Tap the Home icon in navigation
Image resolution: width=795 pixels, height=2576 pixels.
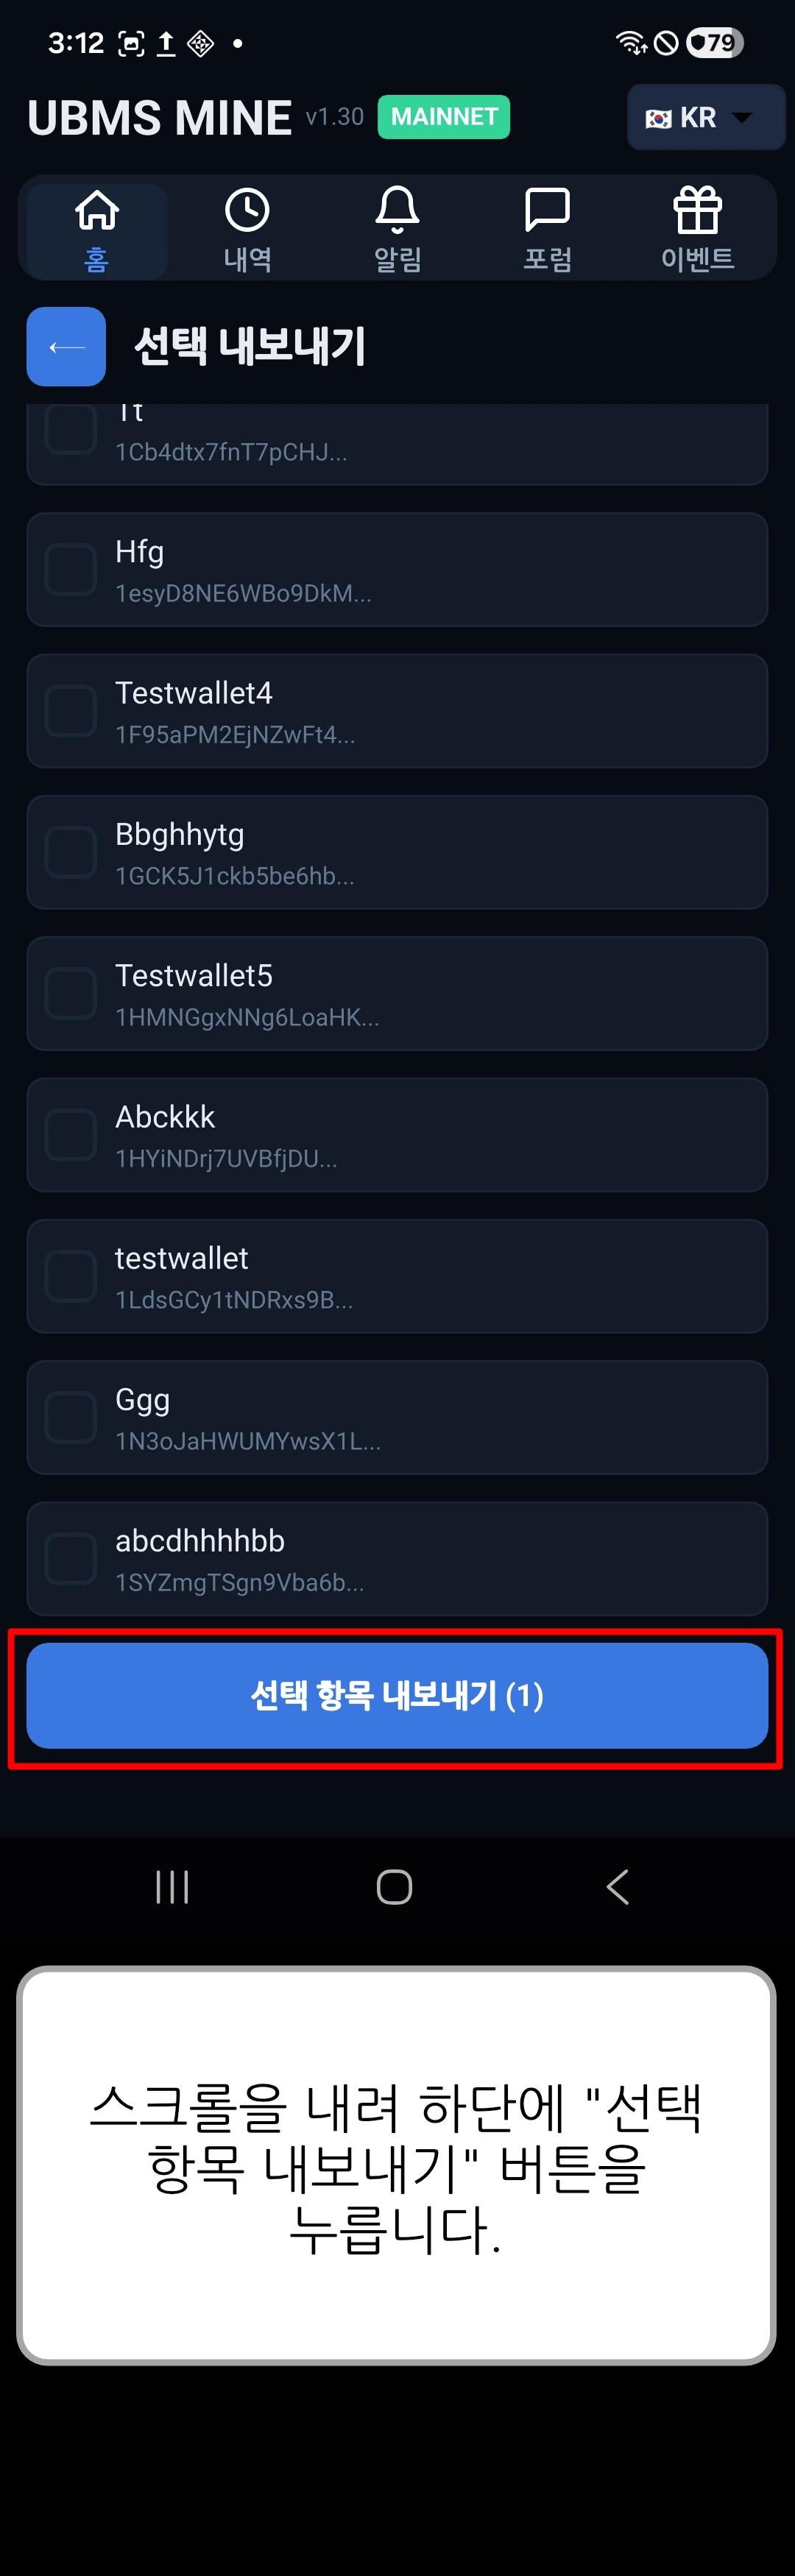click(97, 211)
